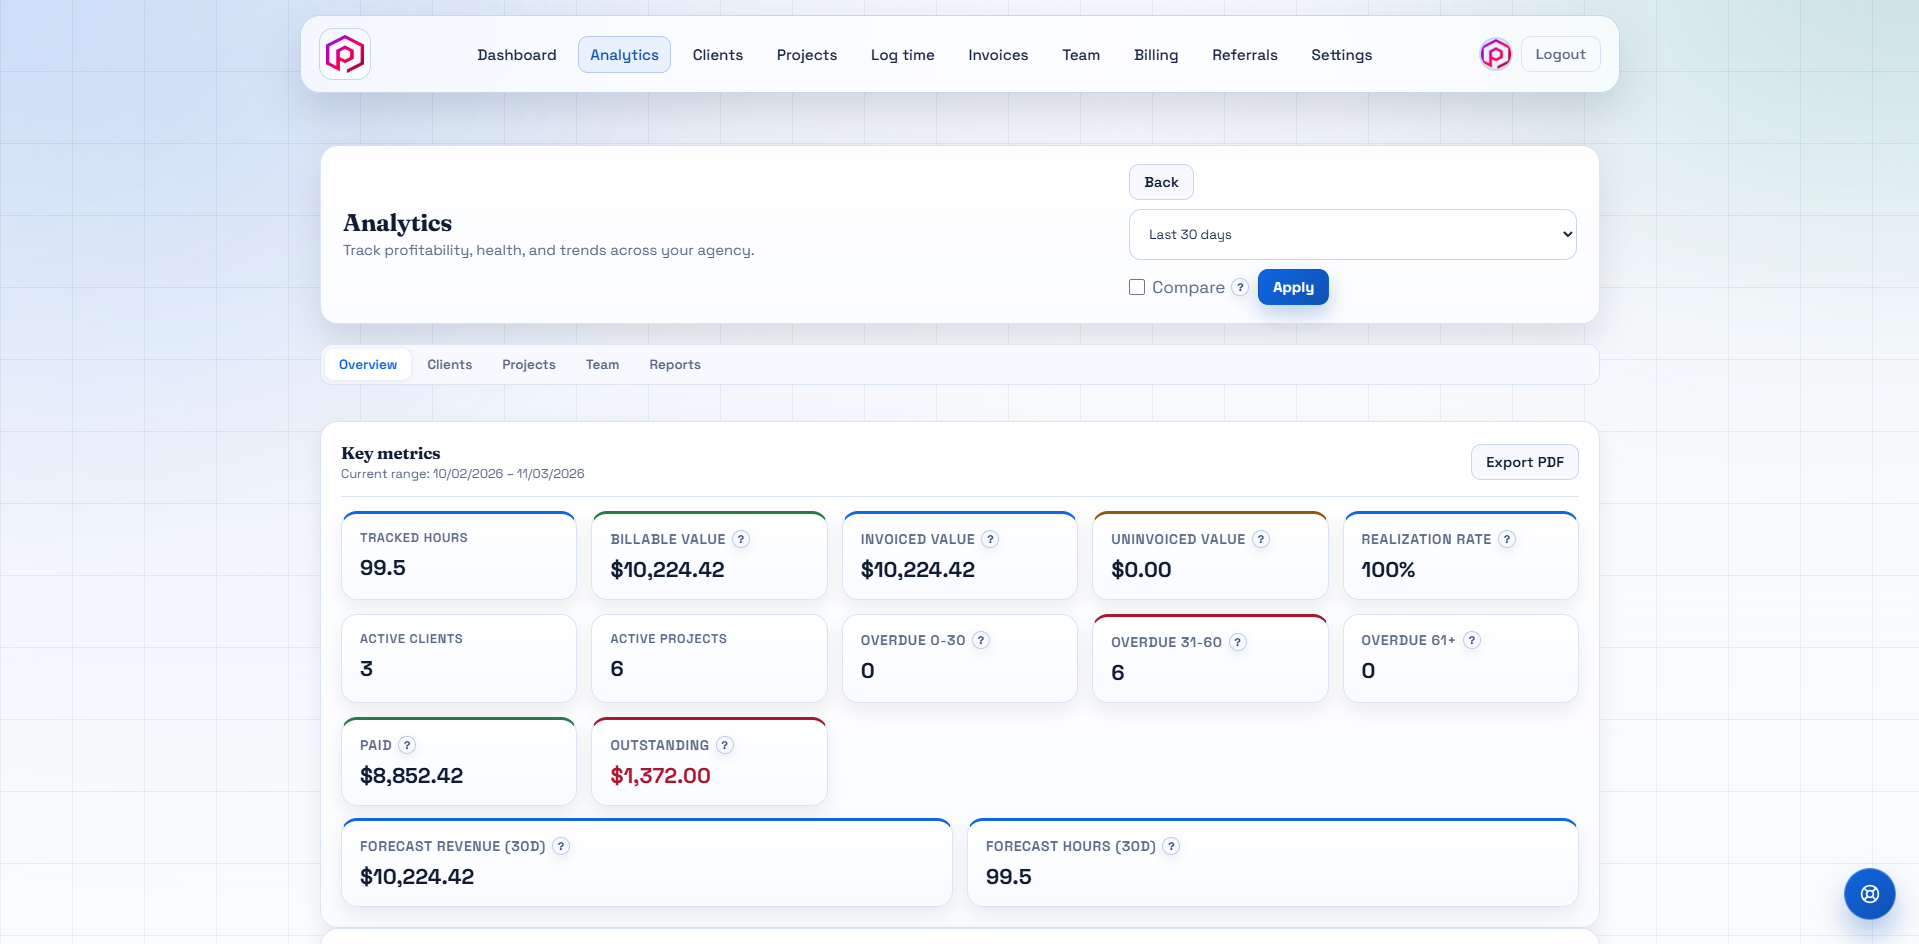Click the app logo in the navigation bar
Viewport: 1919px width, 944px height.
(344, 54)
